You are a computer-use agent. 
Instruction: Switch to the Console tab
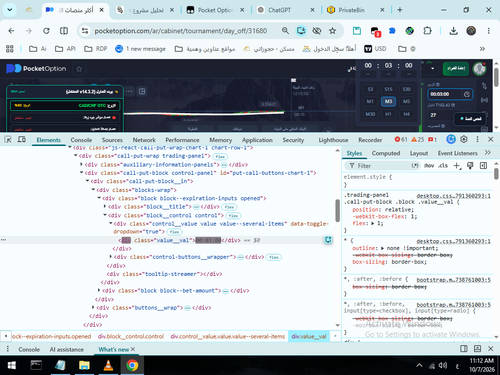(81, 140)
